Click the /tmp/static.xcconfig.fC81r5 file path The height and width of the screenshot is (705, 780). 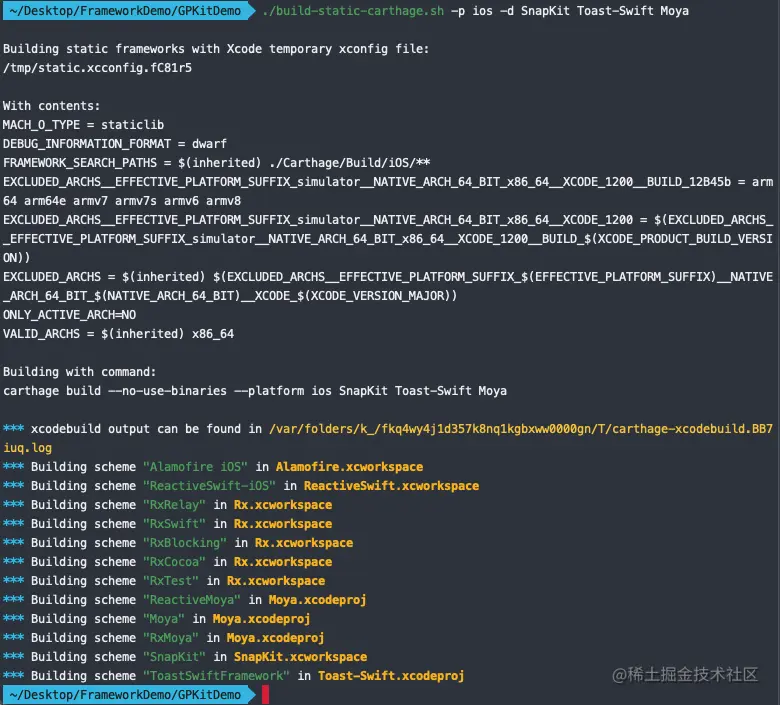click(x=97, y=68)
